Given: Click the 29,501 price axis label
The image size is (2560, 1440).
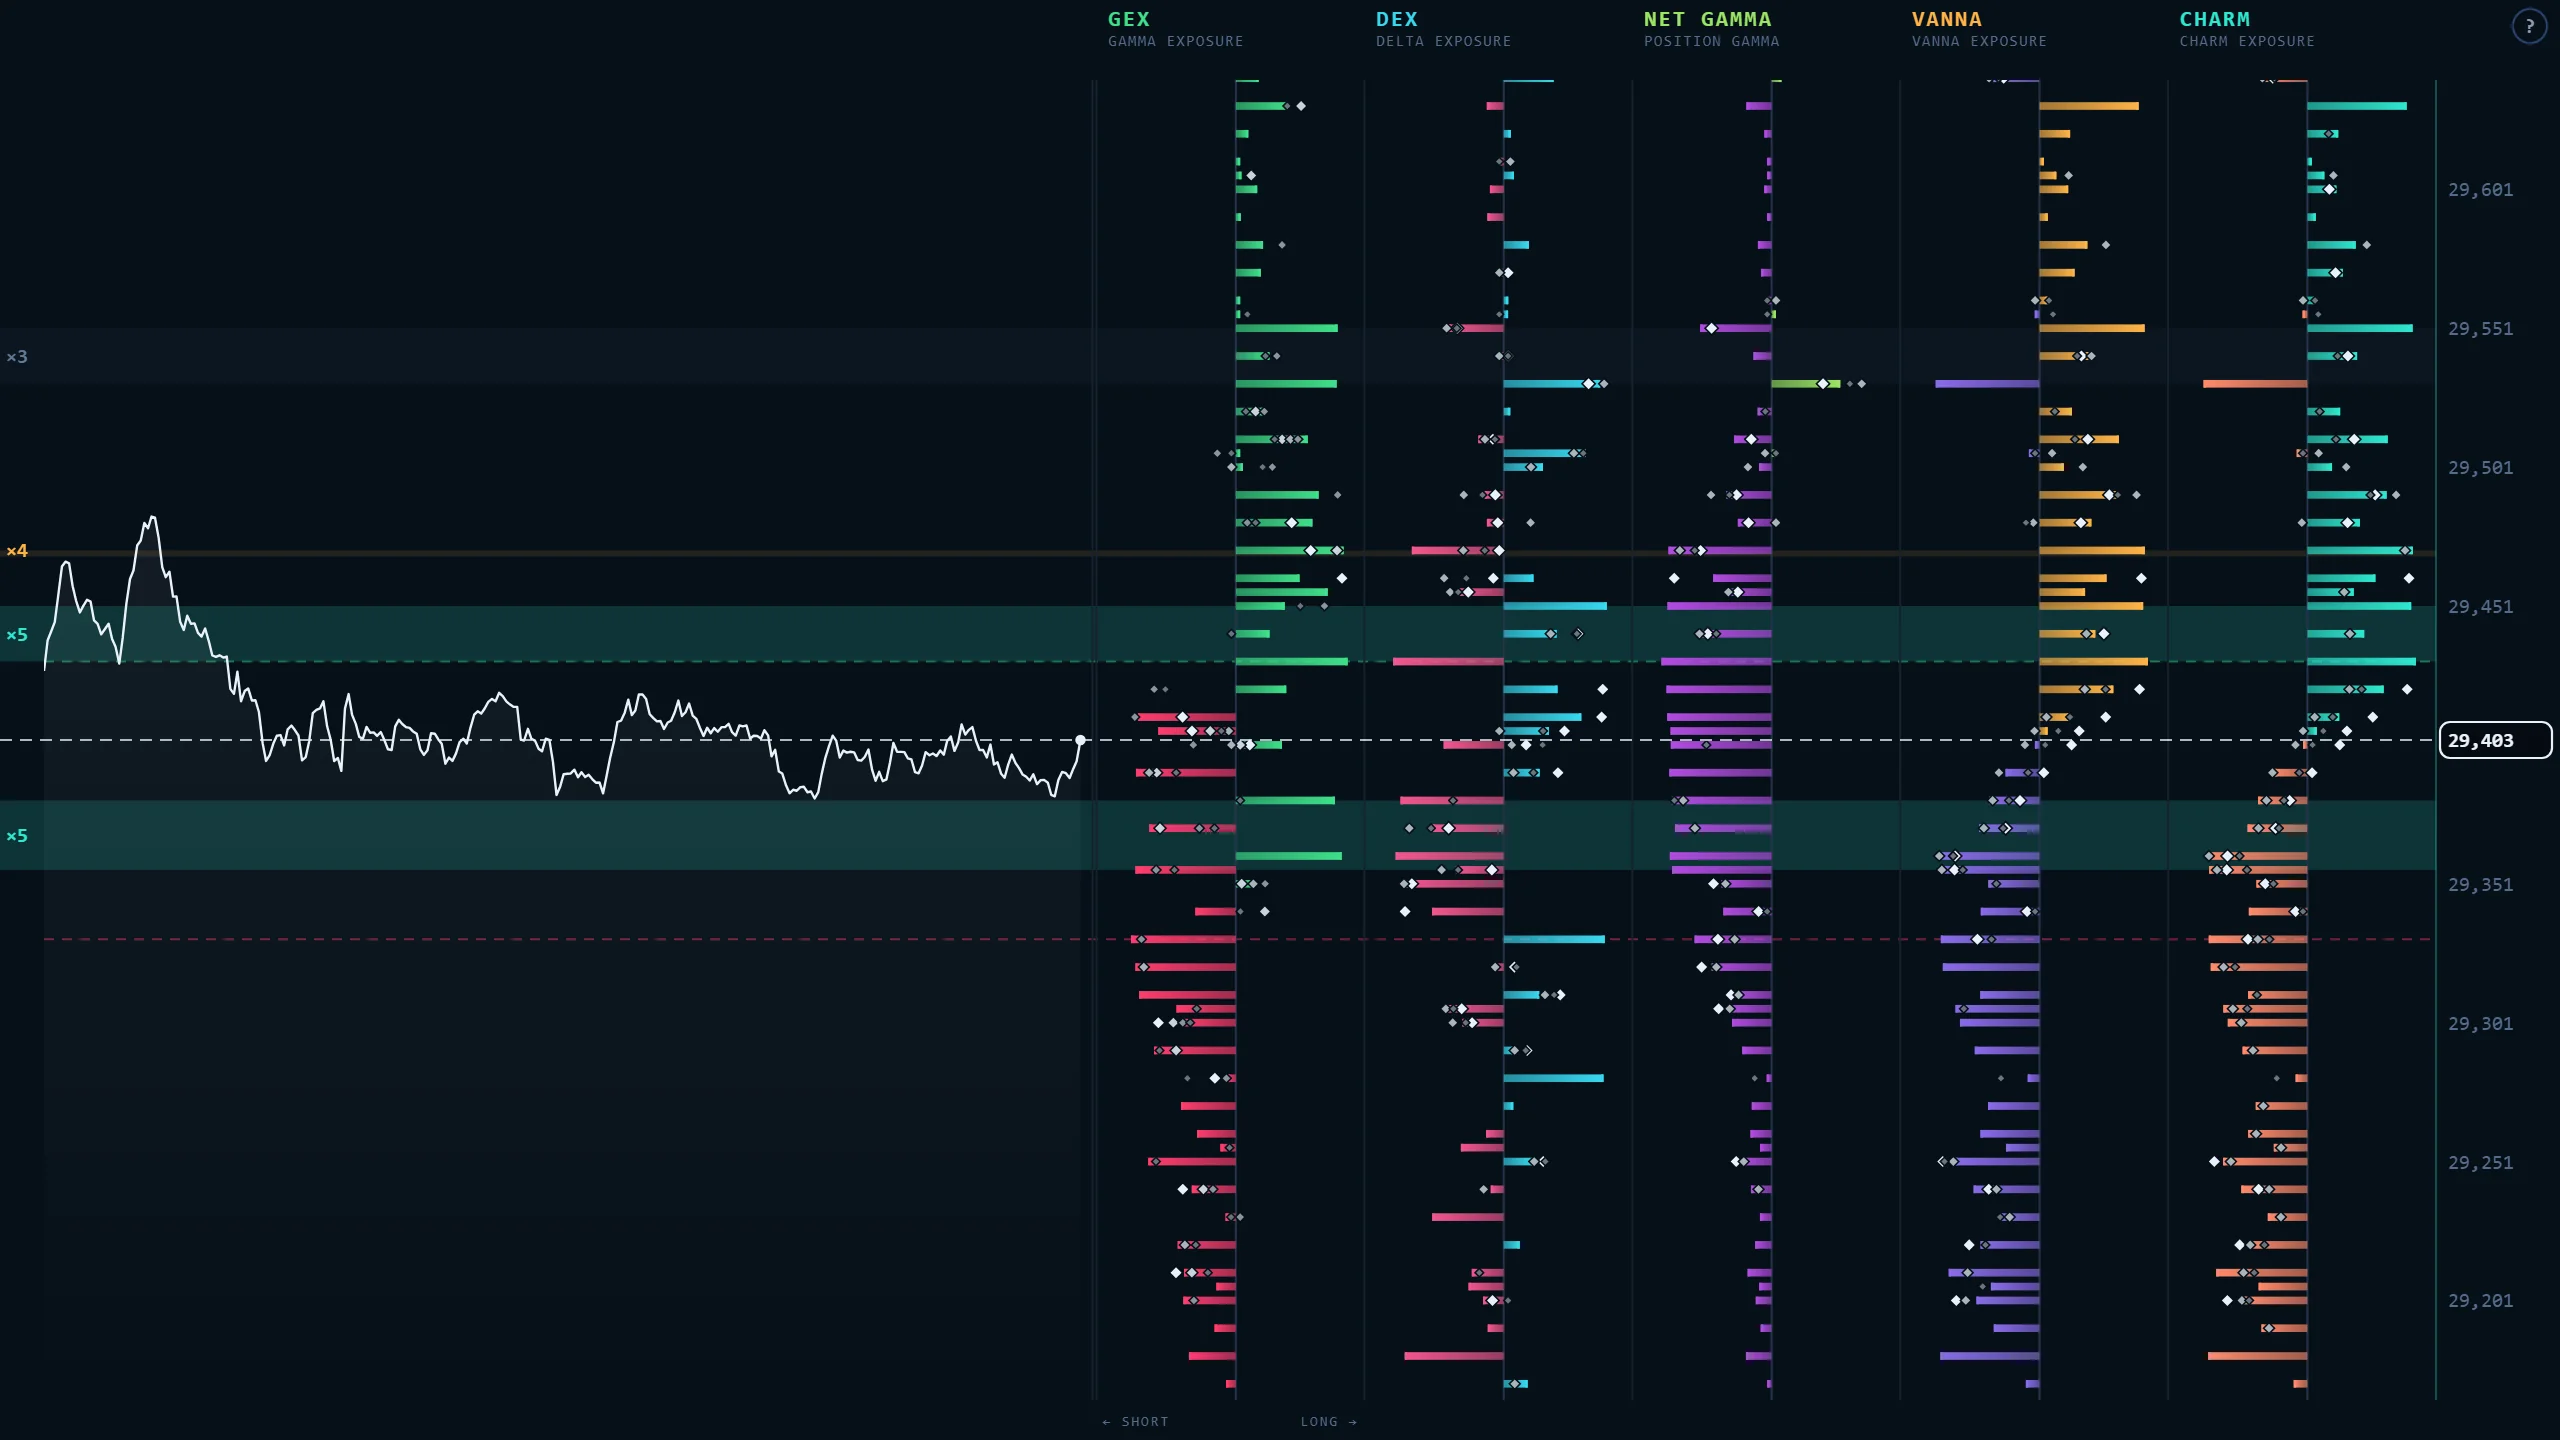Looking at the screenshot, I should click(x=2480, y=468).
